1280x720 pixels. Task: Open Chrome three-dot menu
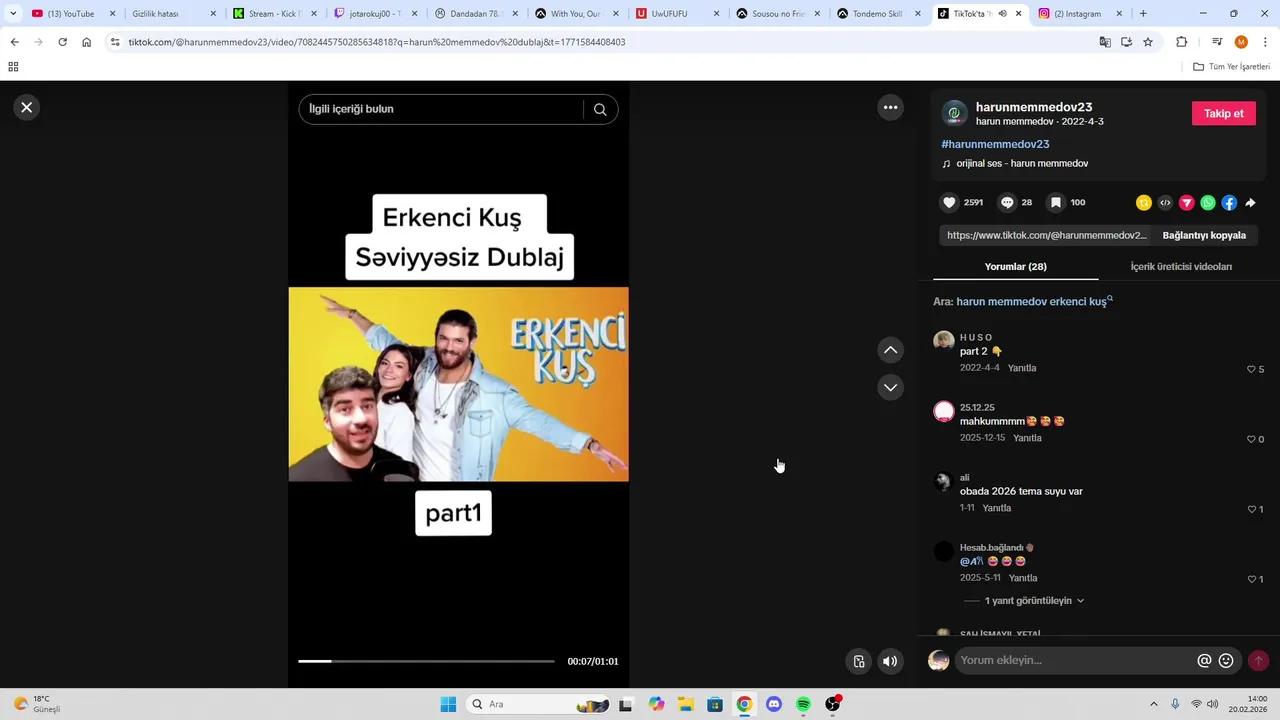click(1265, 42)
